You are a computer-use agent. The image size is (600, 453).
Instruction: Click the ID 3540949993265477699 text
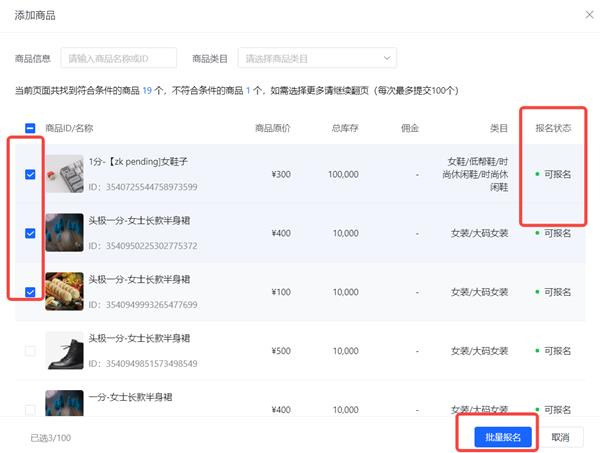coord(143,305)
